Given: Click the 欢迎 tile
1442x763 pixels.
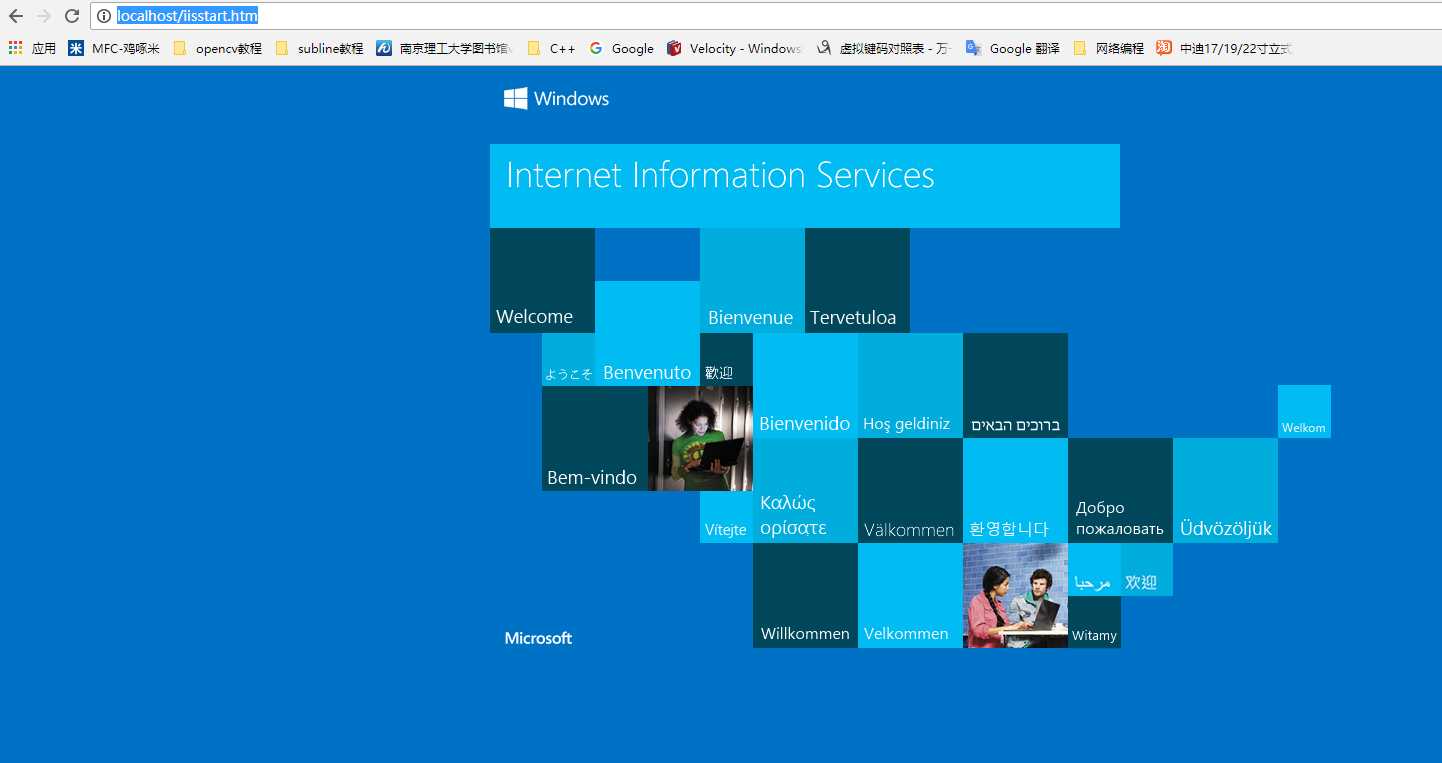Looking at the screenshot, I should (1147, 569).
